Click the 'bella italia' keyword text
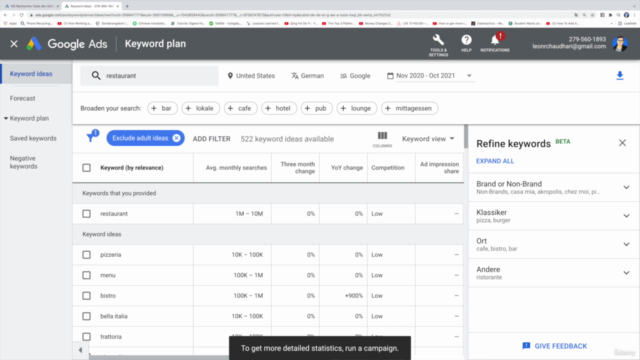The height and width of the screenshot is (360, 640). point(114,316)
